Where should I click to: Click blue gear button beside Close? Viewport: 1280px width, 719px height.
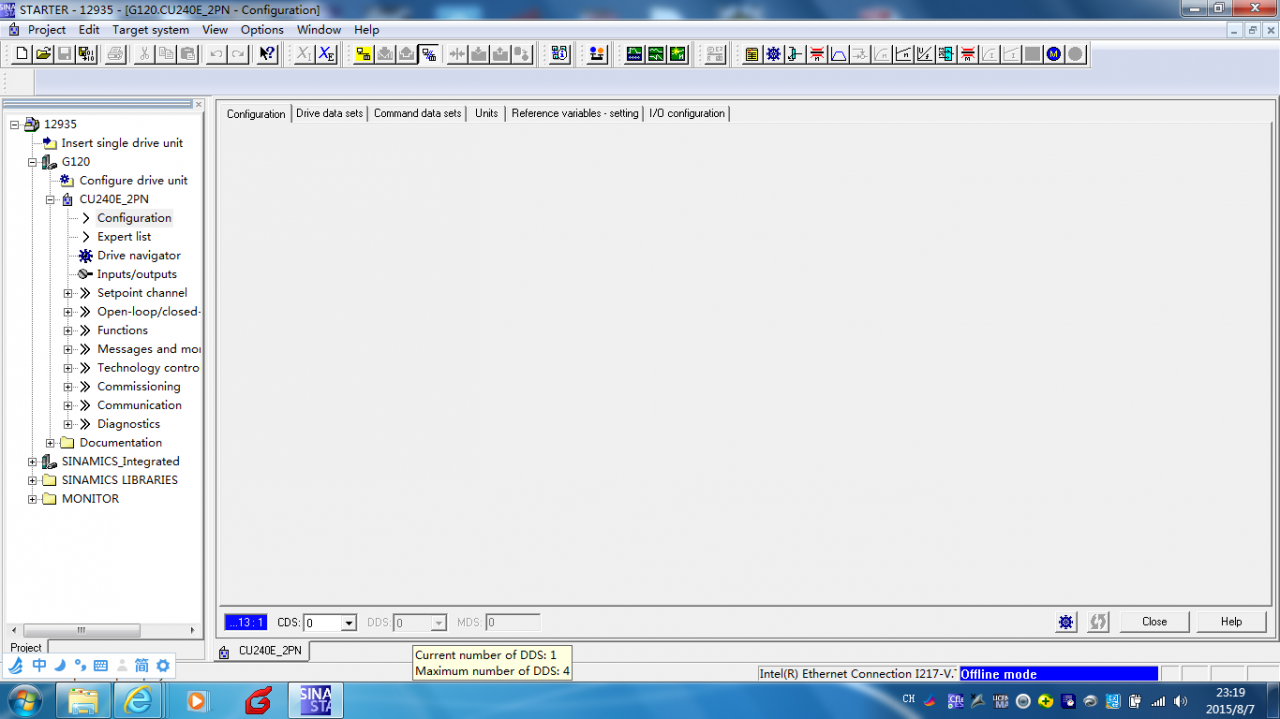coord(1066,622)
